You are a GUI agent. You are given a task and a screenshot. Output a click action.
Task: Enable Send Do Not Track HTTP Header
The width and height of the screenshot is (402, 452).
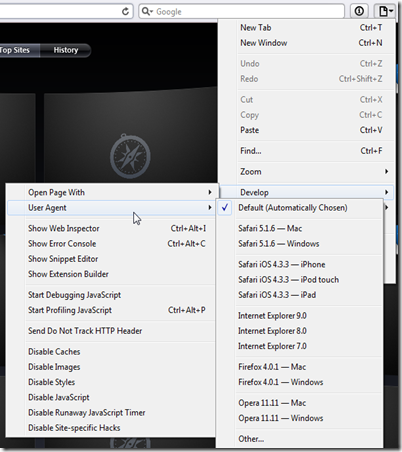[x=112, y=331]
